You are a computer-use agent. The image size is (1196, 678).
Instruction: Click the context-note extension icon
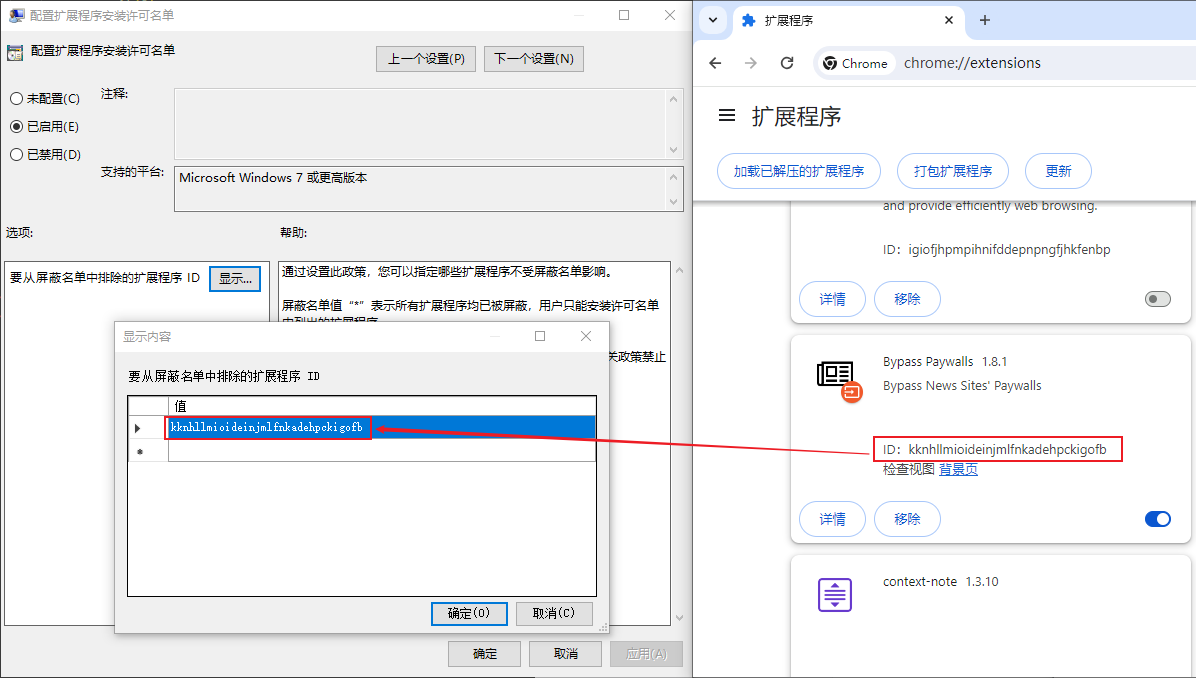(834, 594)
